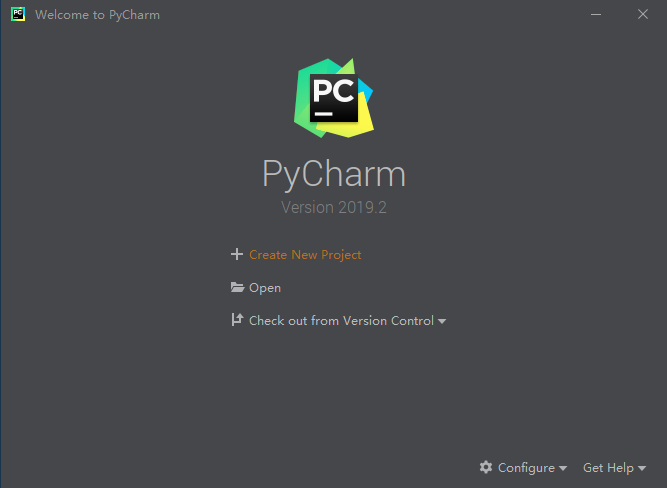Click the small PyCharm icon in title bar
667x488 pixels.
18,14
